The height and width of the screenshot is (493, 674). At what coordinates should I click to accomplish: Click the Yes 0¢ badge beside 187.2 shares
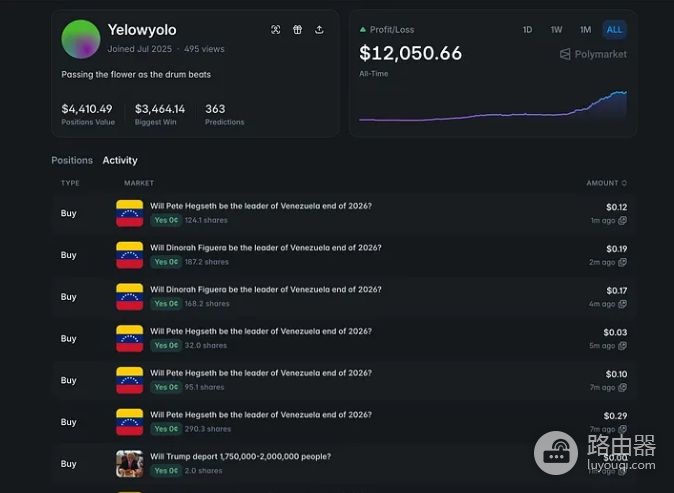point(166,262)
